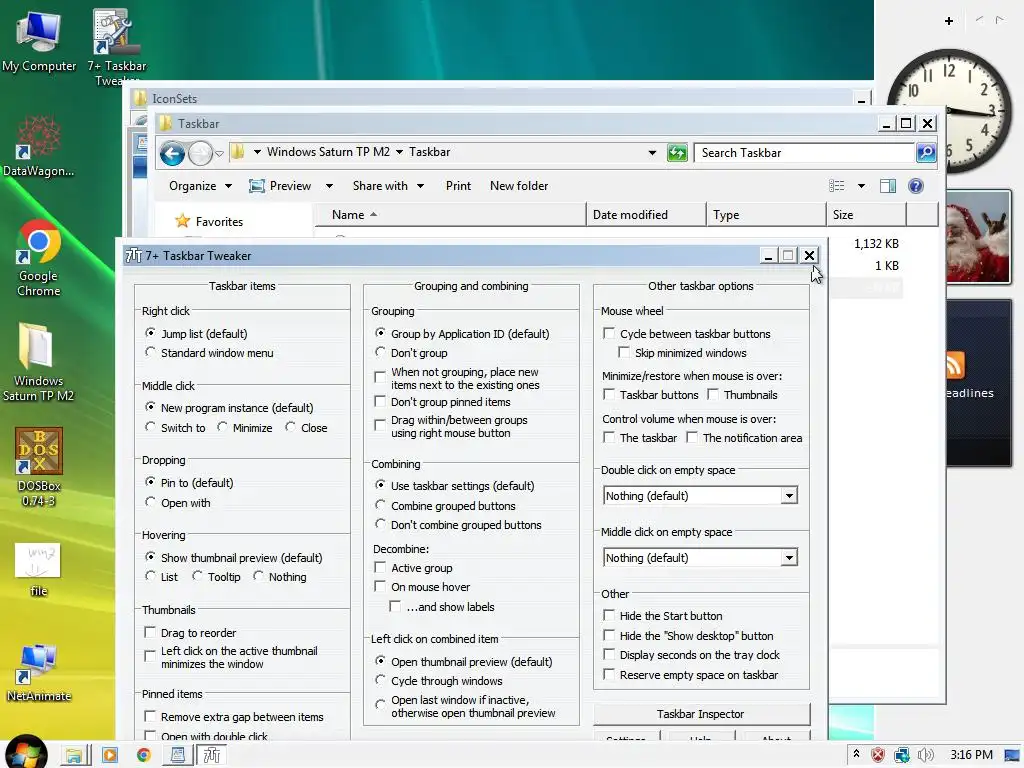
Task: Open DataWagon desktop shortcut
Action: pos(39,146)
